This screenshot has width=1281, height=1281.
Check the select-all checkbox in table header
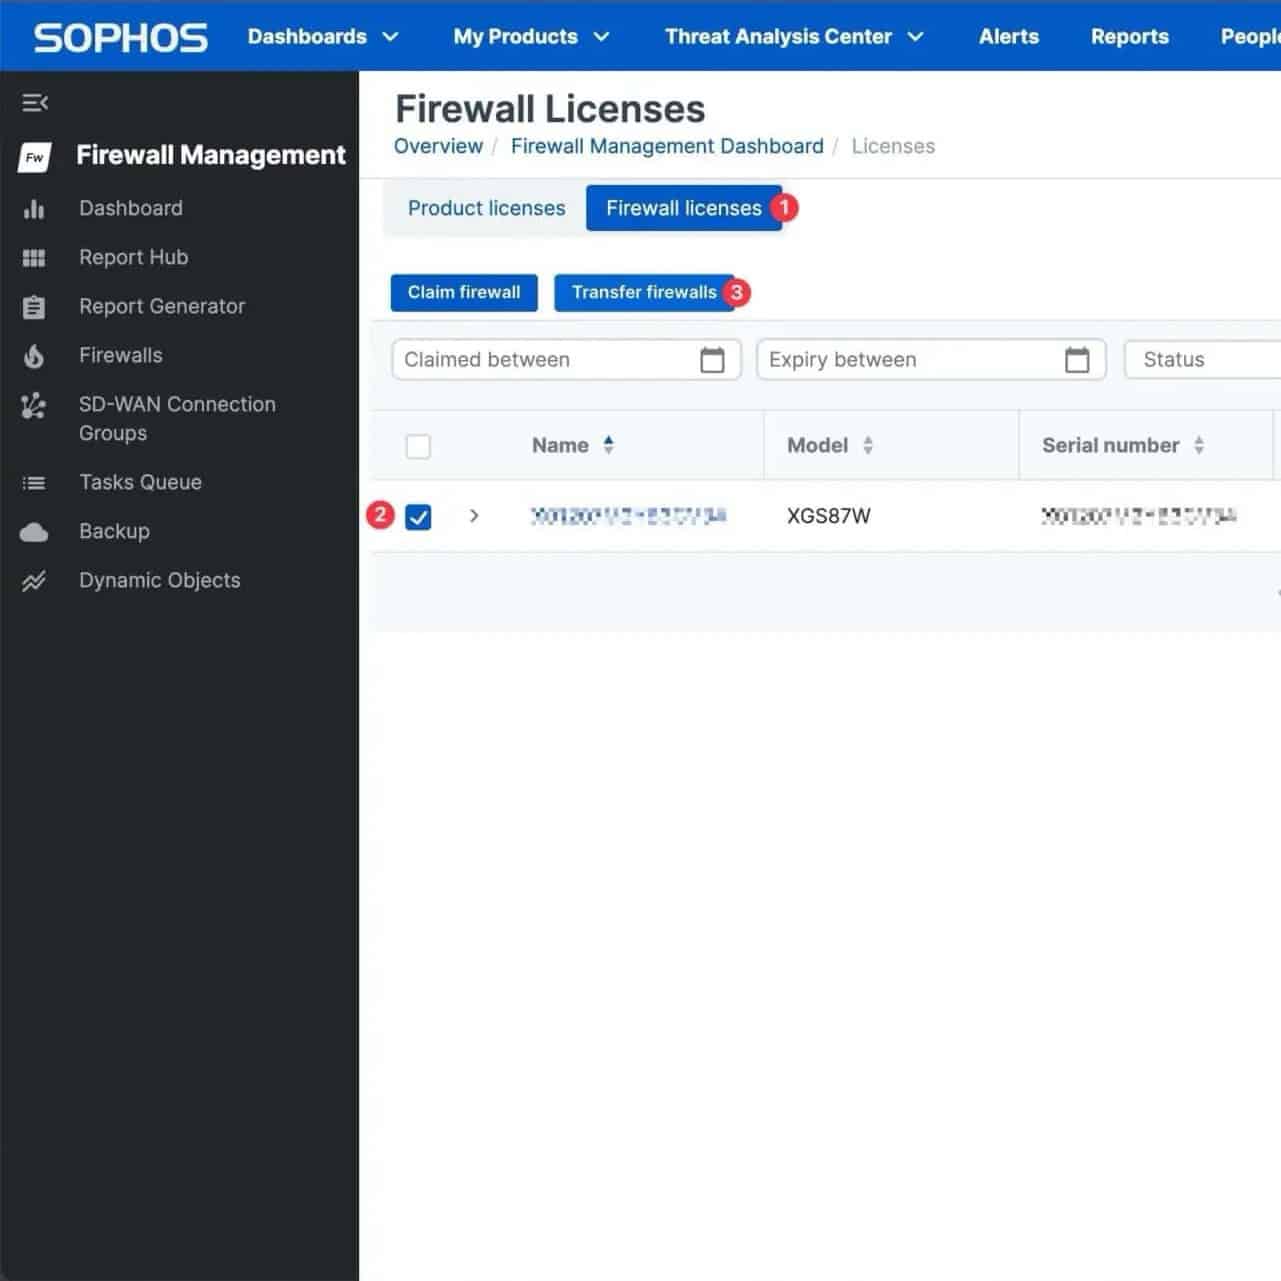click(418, 445)
